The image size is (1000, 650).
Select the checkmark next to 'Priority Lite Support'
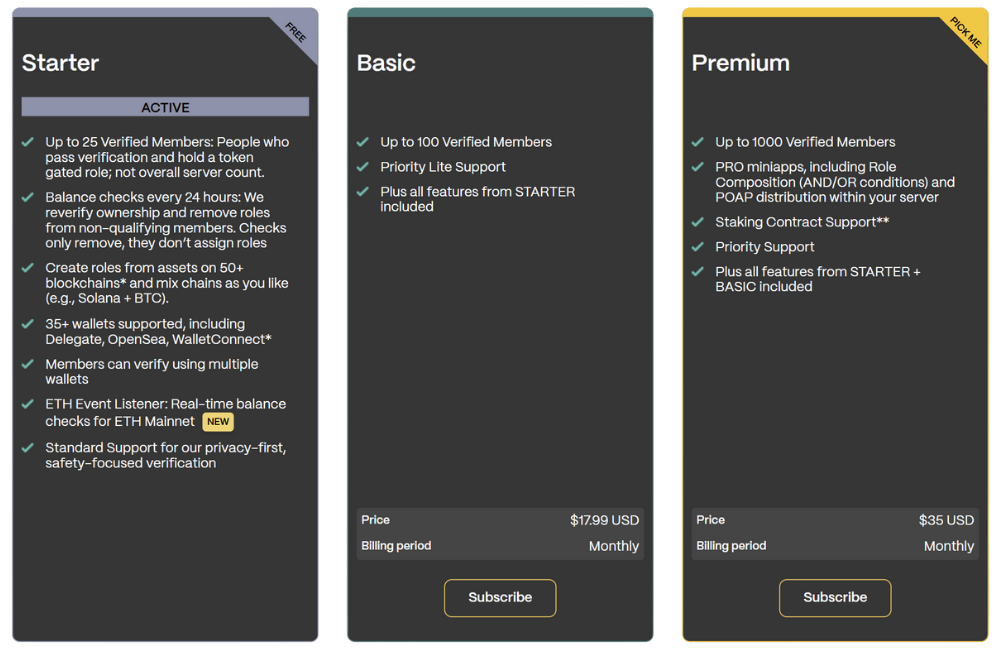[x=363, y=167]
